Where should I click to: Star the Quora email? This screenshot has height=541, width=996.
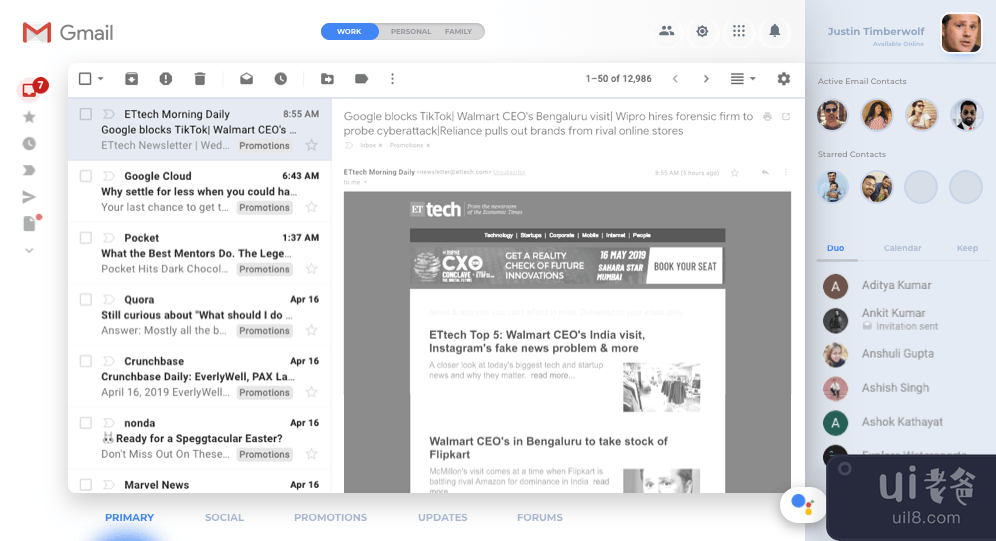(x=311, y=330)
